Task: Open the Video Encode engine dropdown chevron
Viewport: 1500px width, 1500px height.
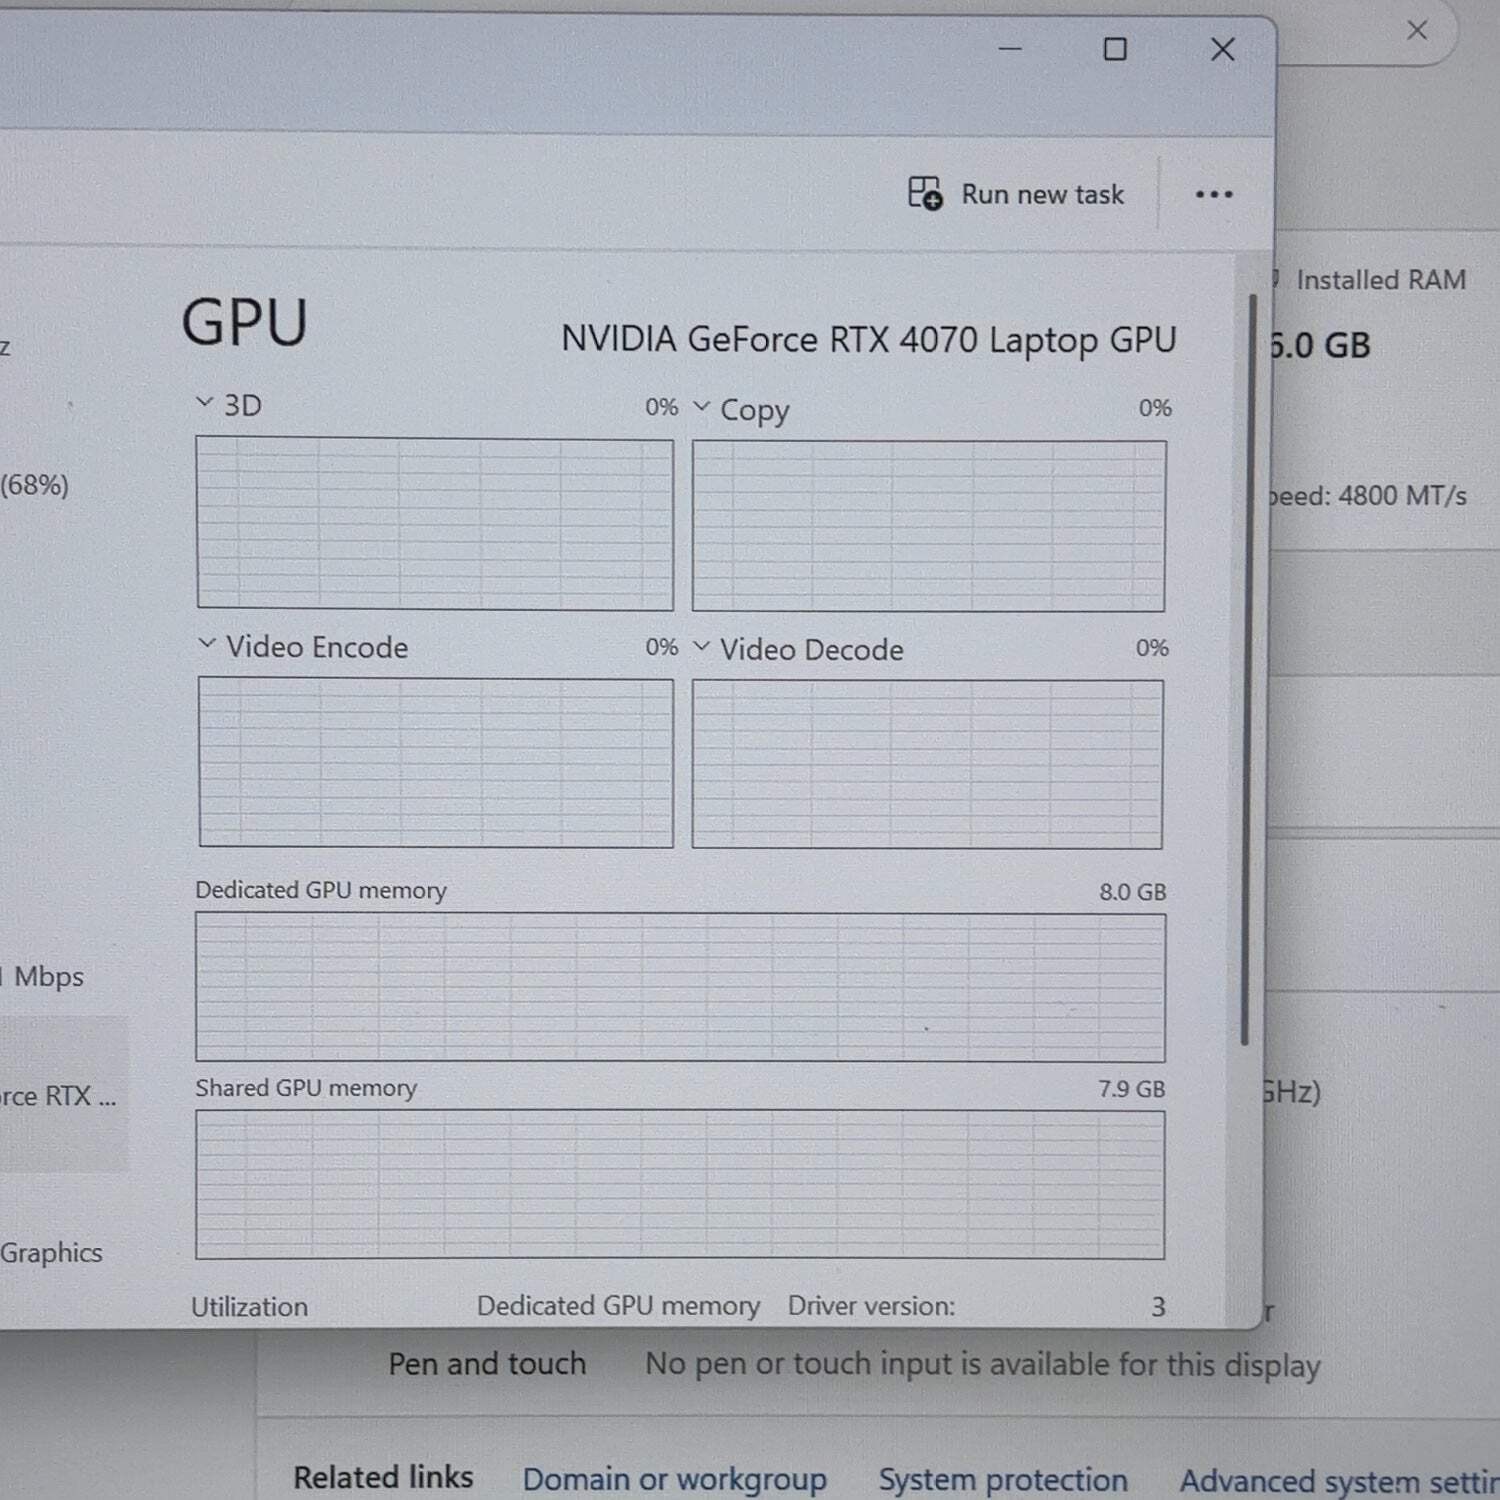Action: pos(207,644)
